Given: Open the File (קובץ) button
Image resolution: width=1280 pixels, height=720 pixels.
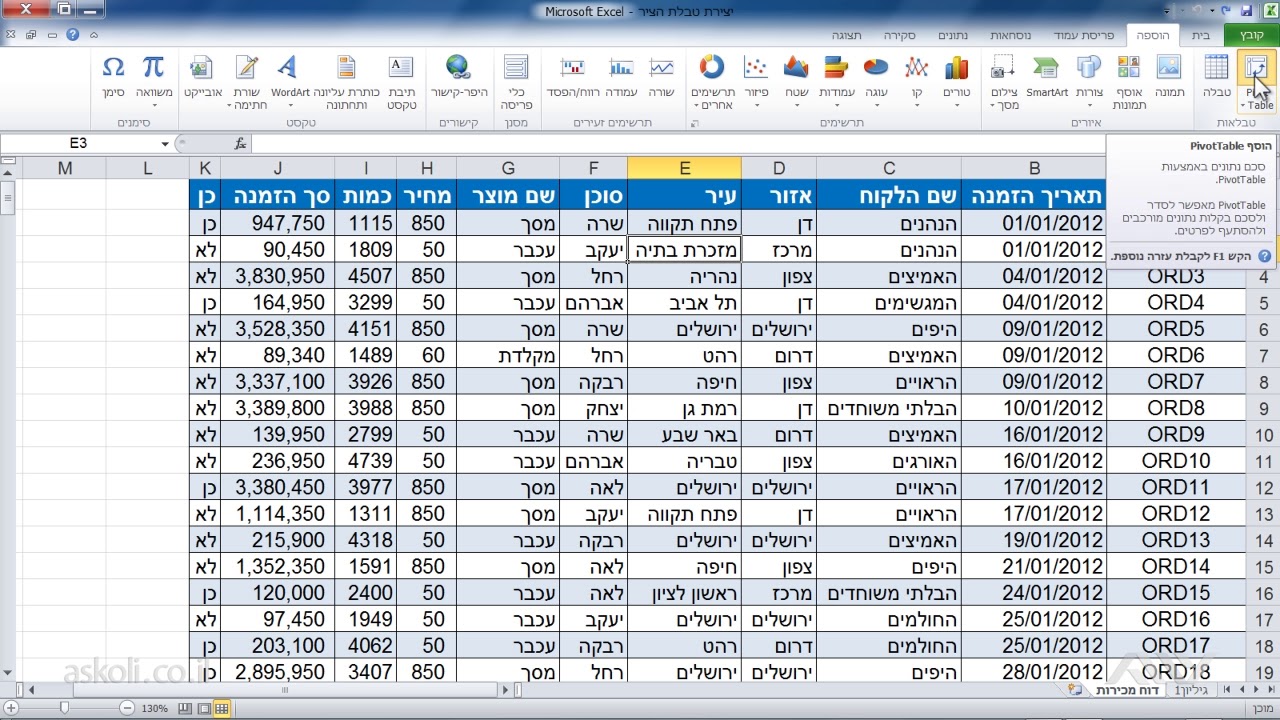Looking at the screenshot, I should click(x=1251, y=35).
